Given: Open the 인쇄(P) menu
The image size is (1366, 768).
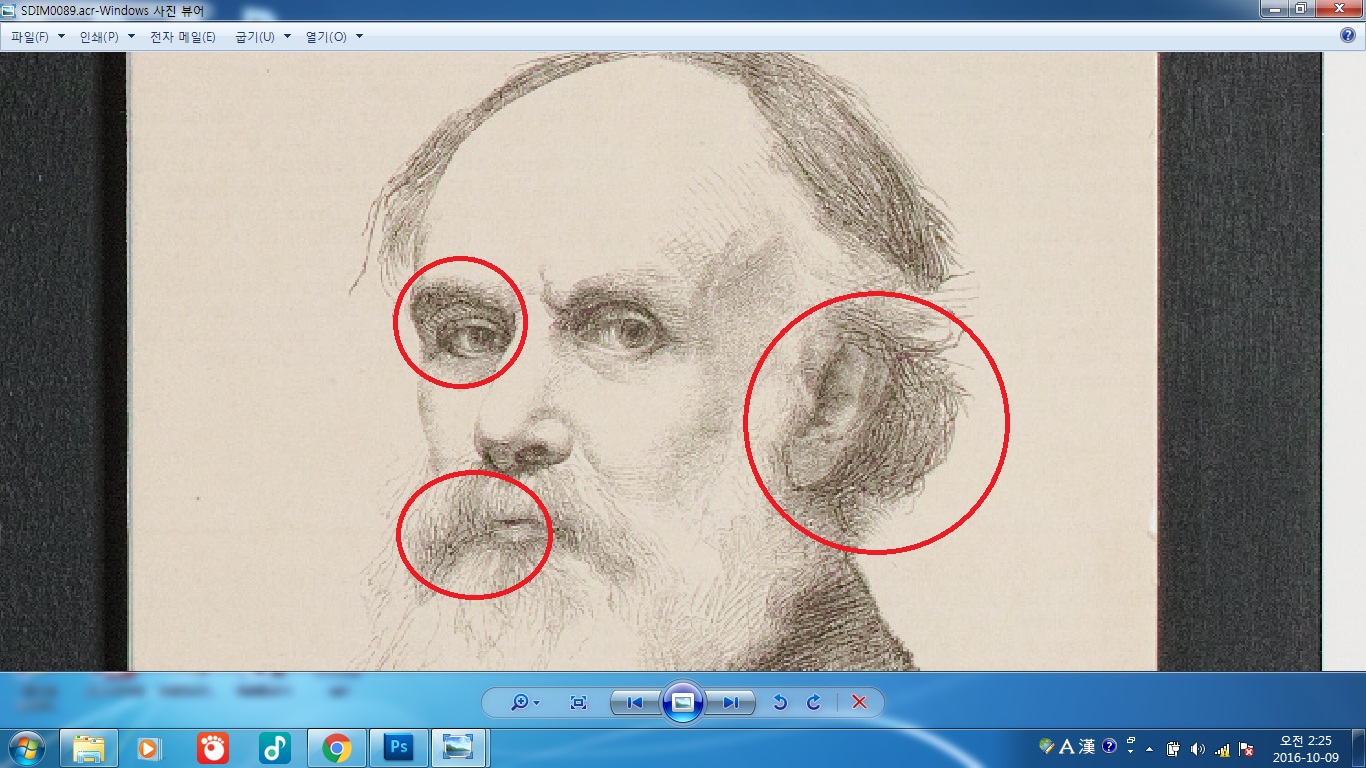Looking at the screenshot, I should 106,36.
